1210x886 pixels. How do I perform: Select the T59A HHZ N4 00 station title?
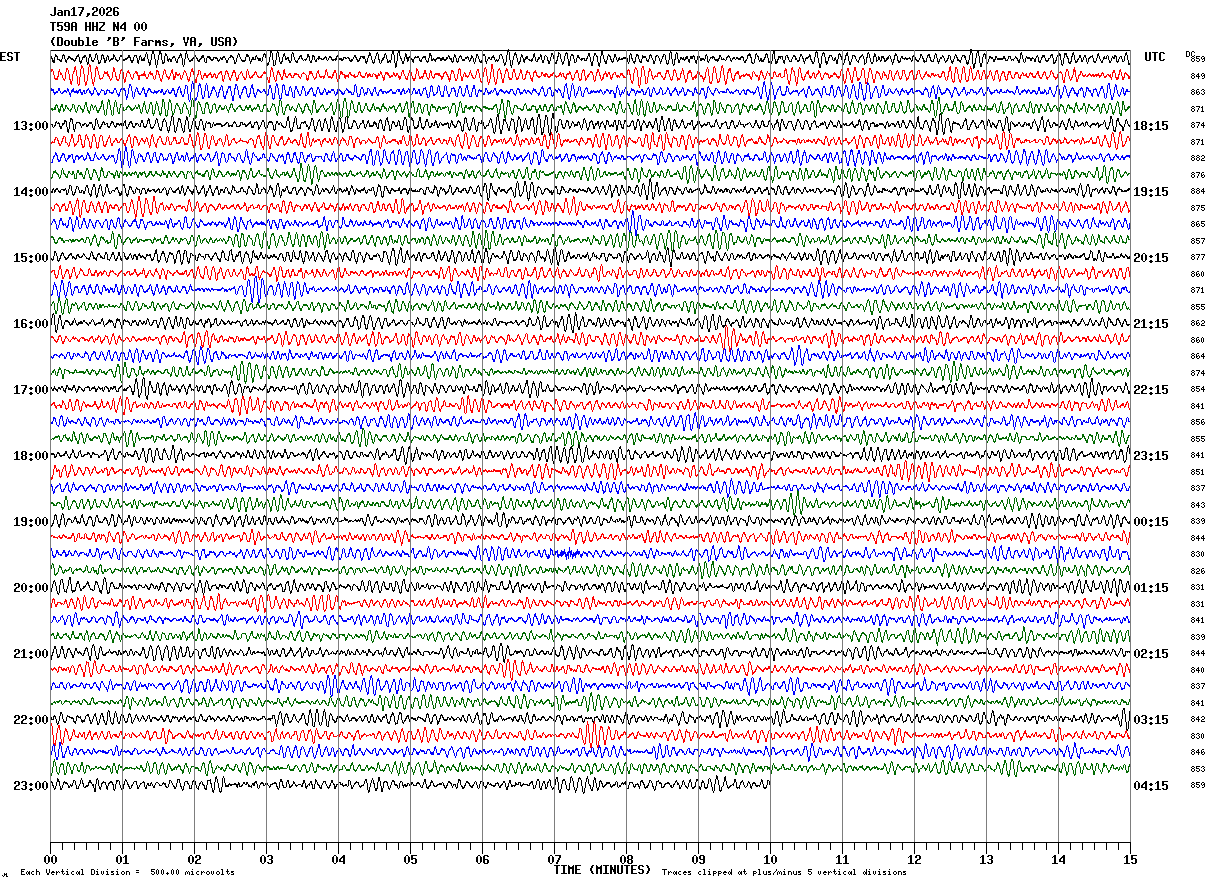click(99, 27)
